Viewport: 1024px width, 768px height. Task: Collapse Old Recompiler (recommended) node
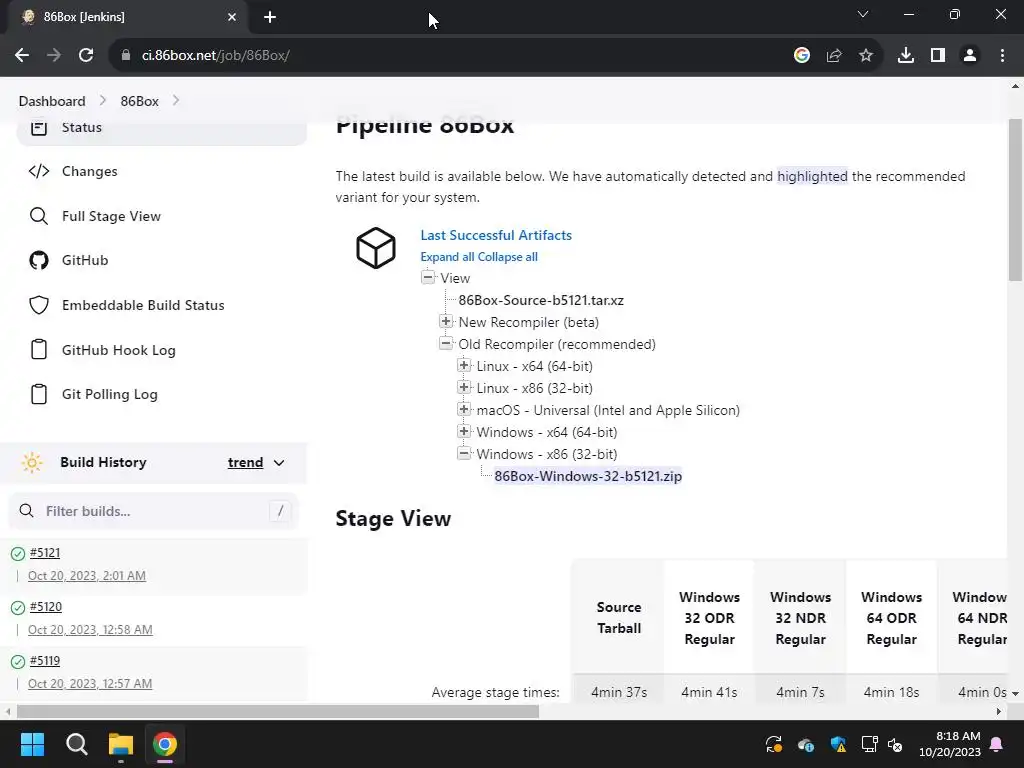pos(446,344)
